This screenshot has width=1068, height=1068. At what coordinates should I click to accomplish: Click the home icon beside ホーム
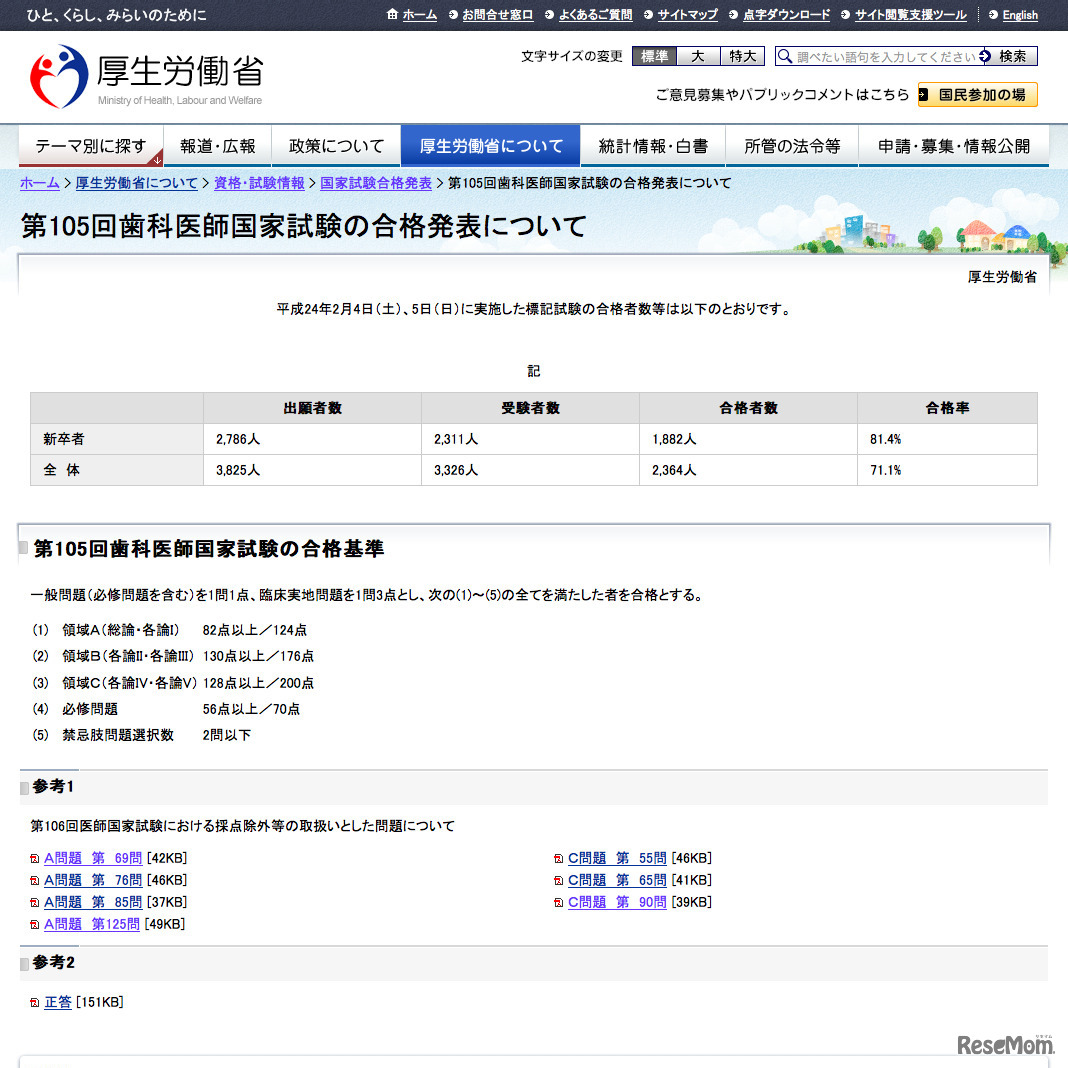point(390,15)
